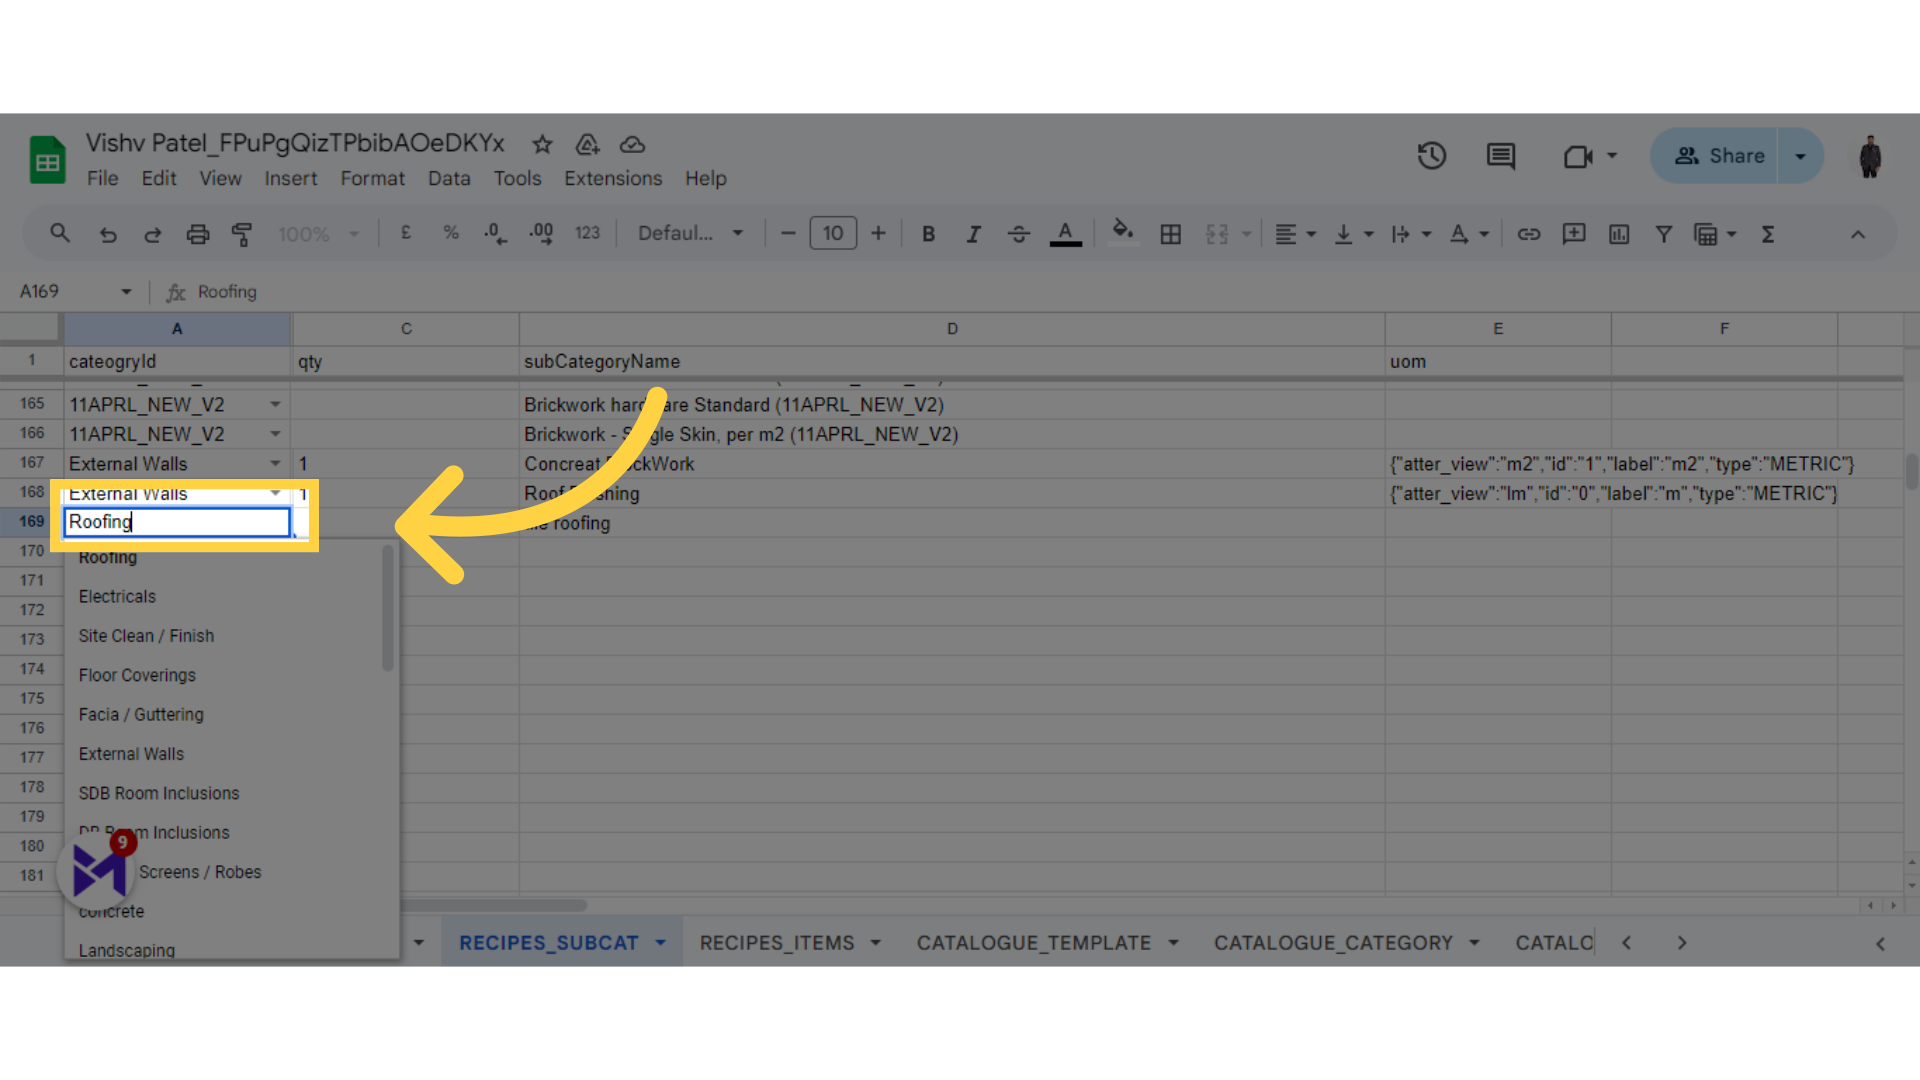Open the comments panel icon
This screenshot has height=1080, width=1920.
[1500, 156]
